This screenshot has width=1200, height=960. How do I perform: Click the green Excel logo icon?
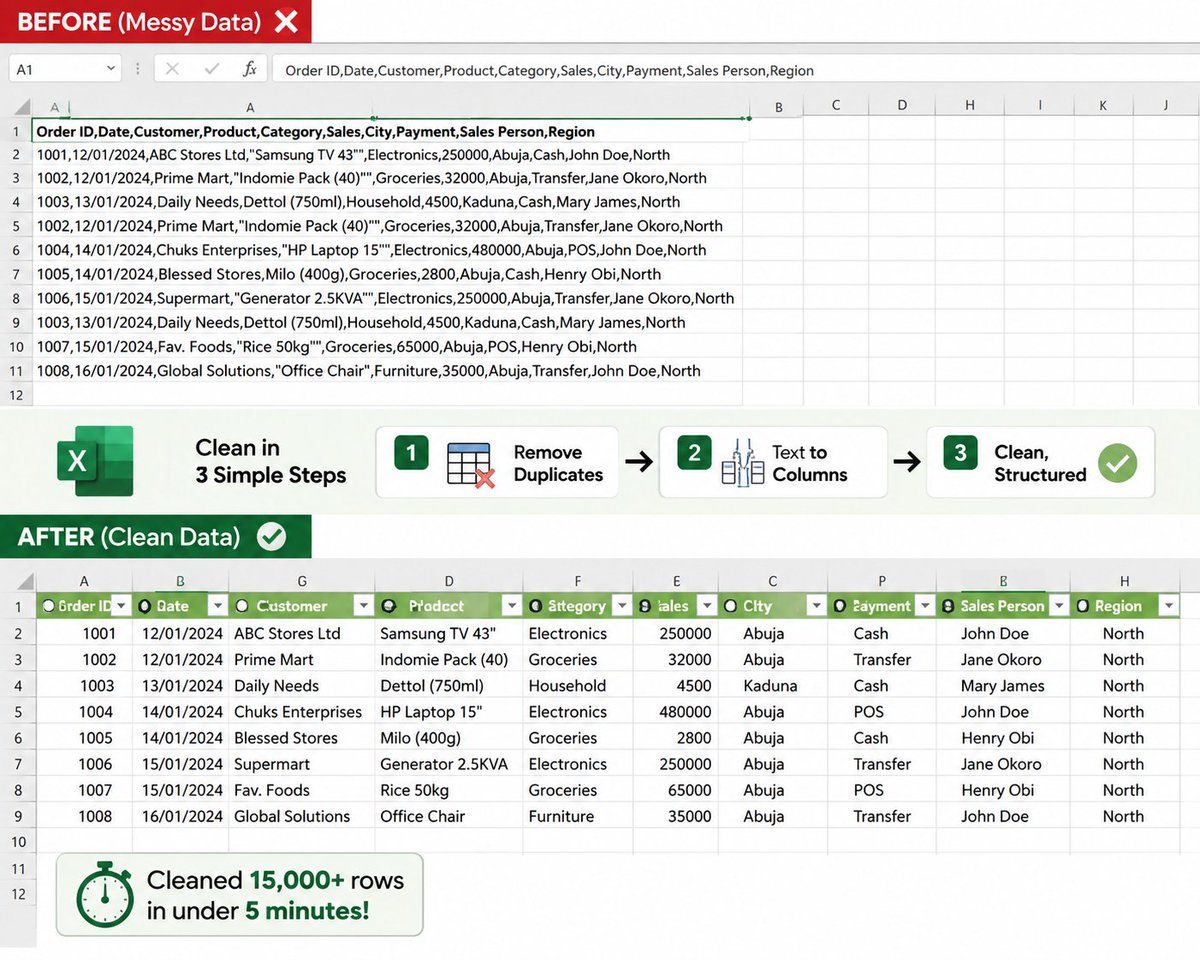click(95, 461)
